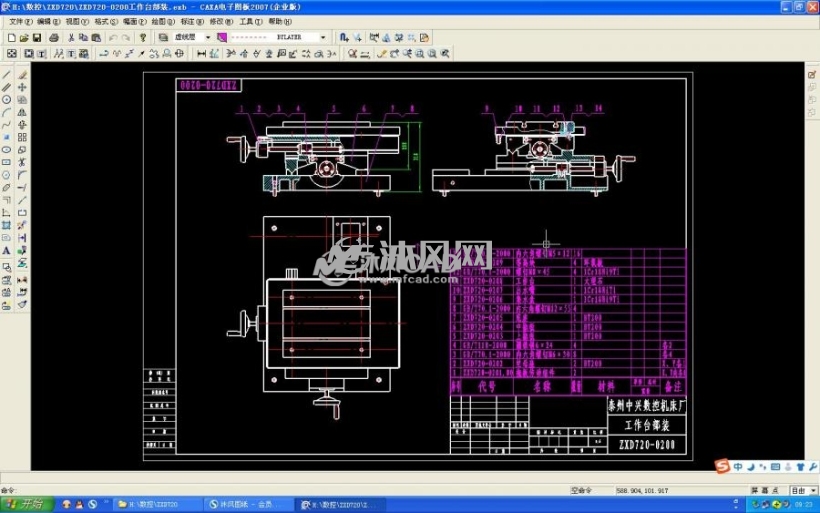Viewport: 820px width, 513px height.
Task: Open the 文件(F) menu
Action: [x=21, y=21]
